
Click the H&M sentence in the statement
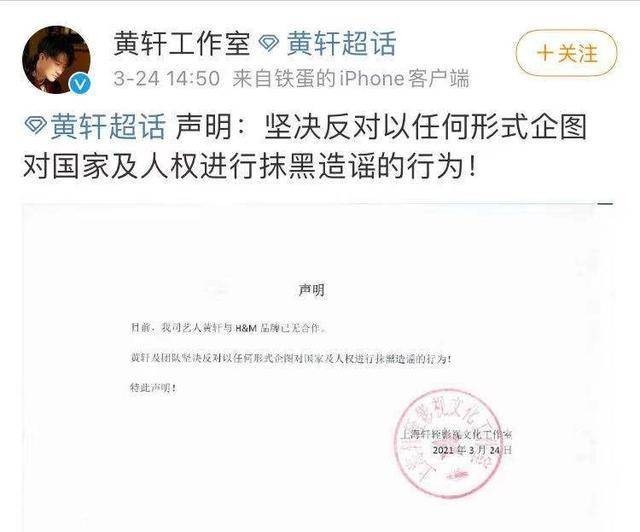tap(229, 328)
